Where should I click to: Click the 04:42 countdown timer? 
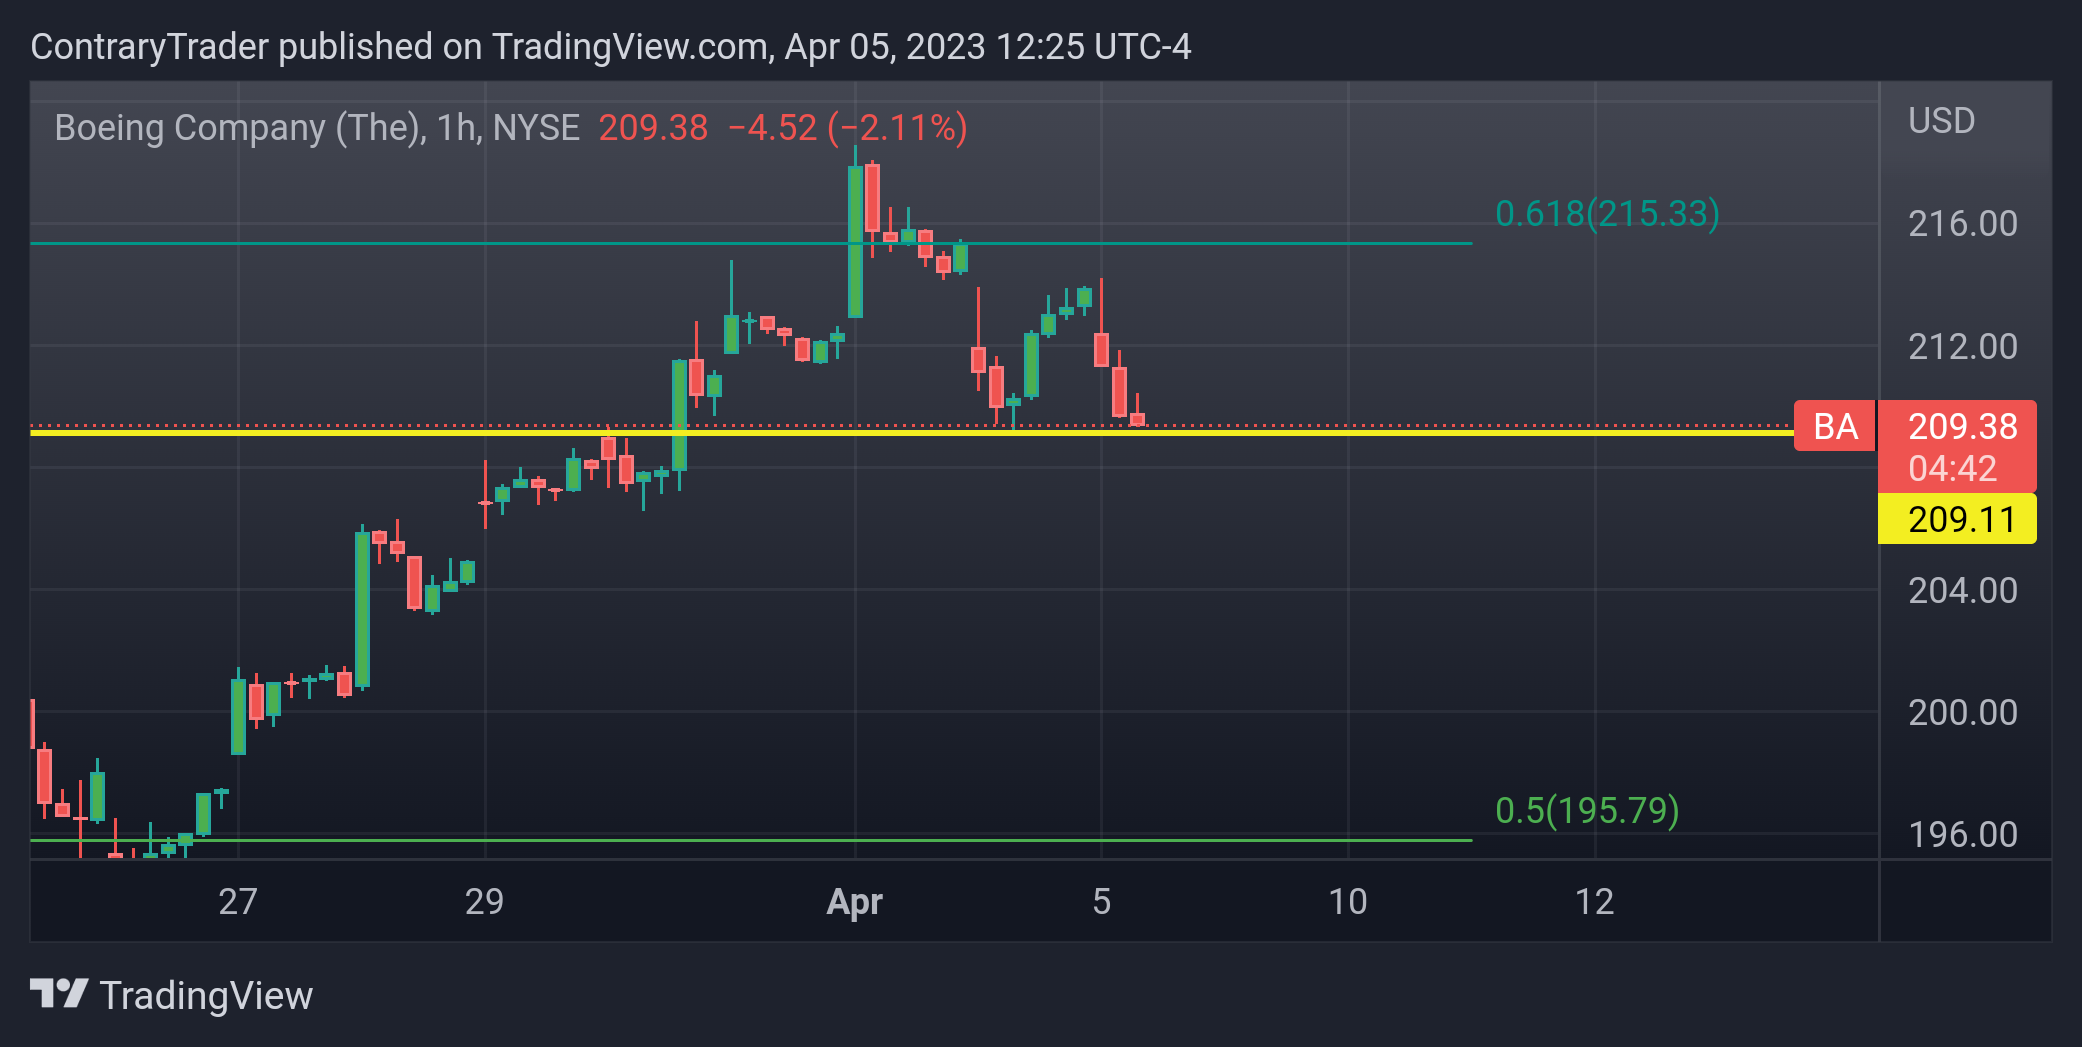1952,468
